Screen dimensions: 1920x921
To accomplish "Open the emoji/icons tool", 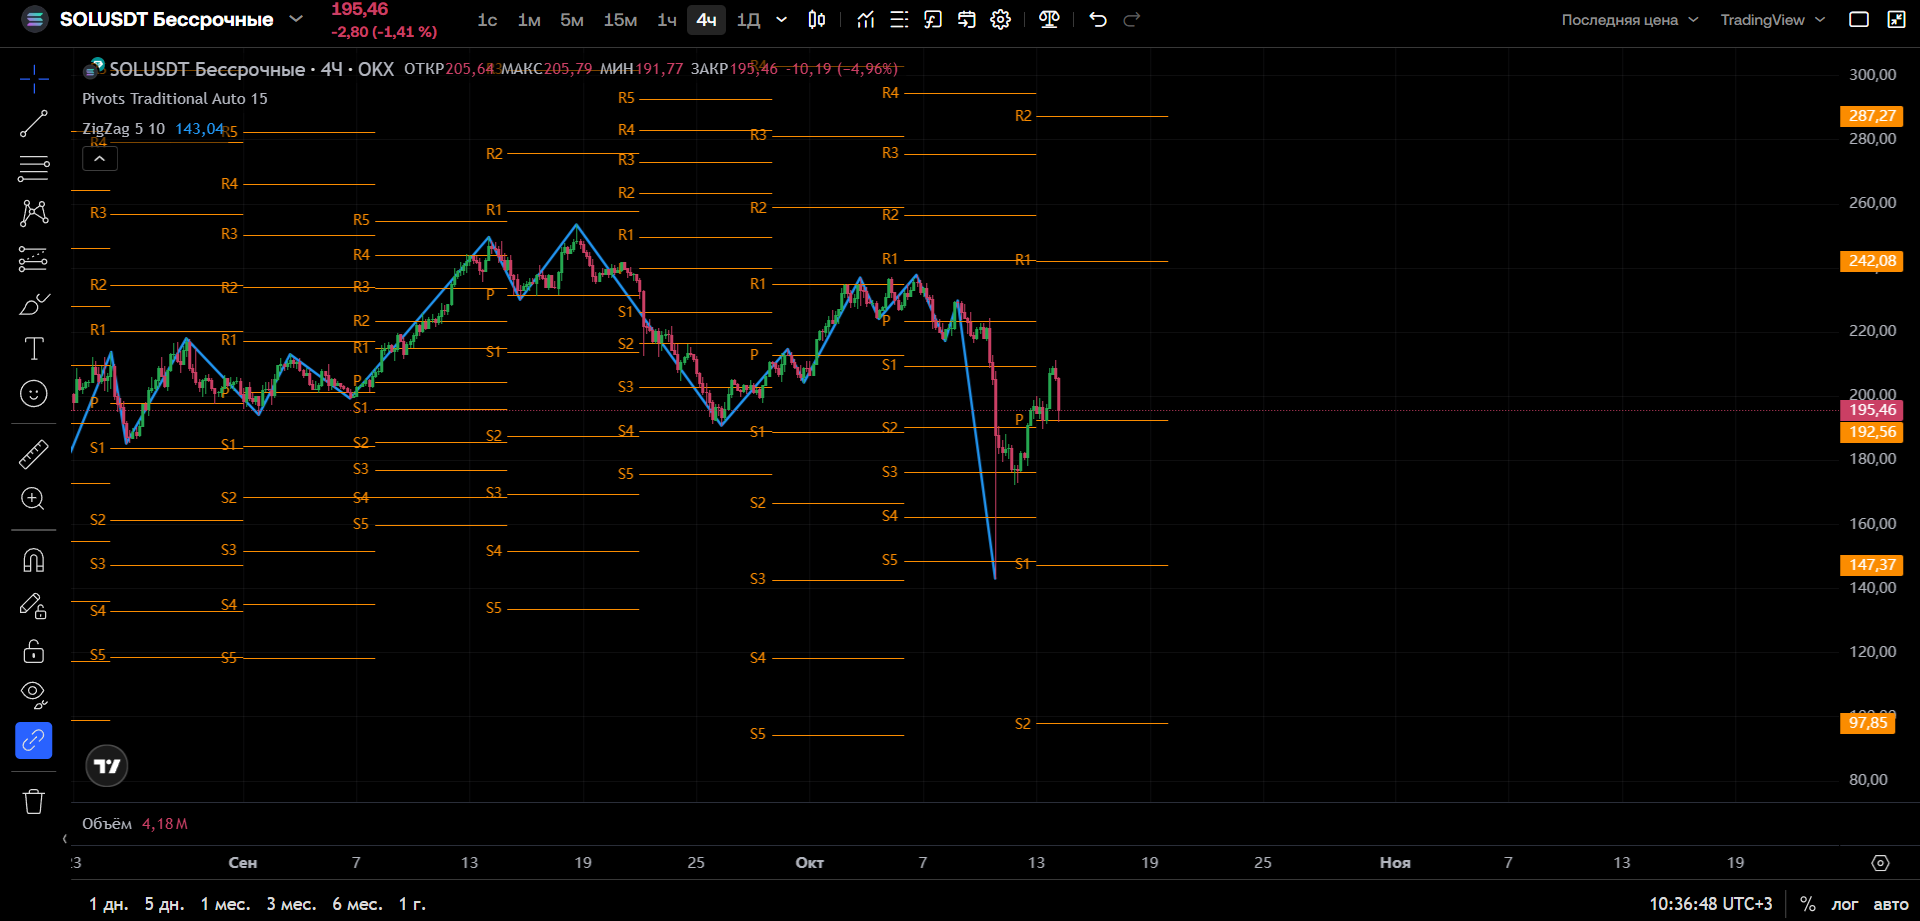I will pos(34,394).
